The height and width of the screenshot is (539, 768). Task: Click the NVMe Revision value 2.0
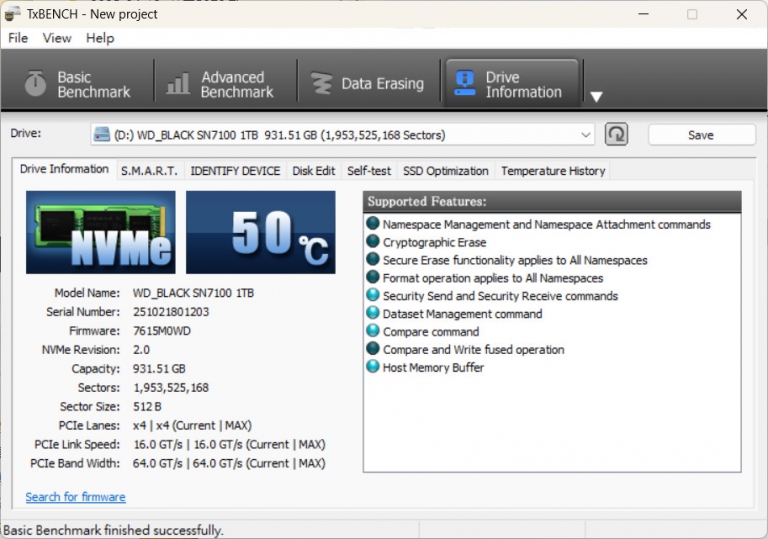click(141, 350)
